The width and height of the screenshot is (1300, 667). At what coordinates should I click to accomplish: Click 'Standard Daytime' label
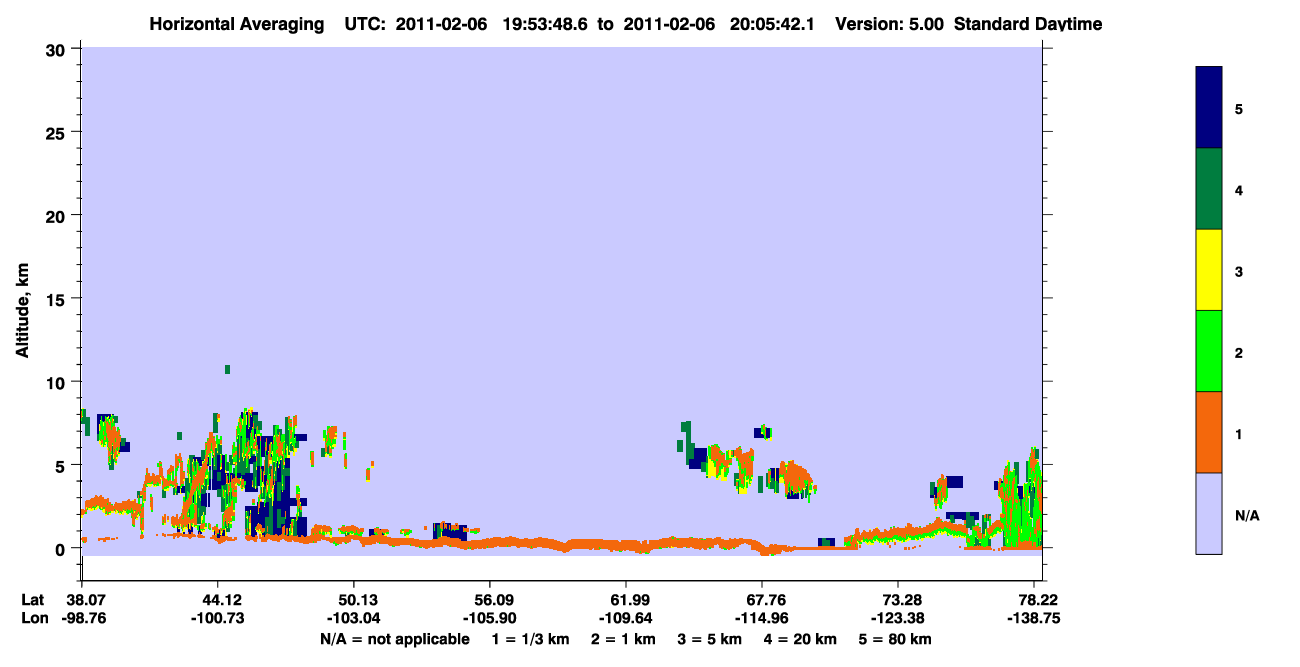point(1028,24)
